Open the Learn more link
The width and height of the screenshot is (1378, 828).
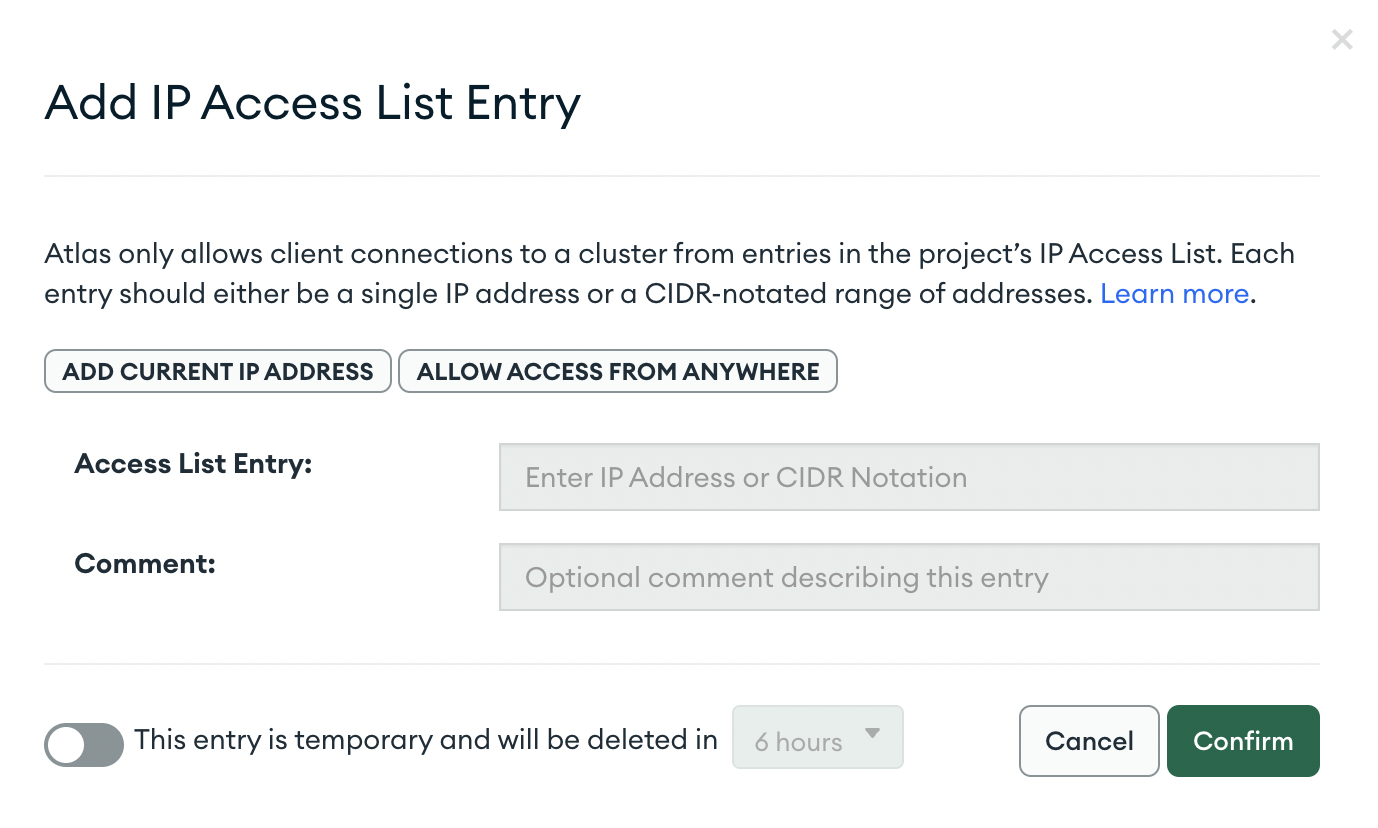tap(1174, 293)
